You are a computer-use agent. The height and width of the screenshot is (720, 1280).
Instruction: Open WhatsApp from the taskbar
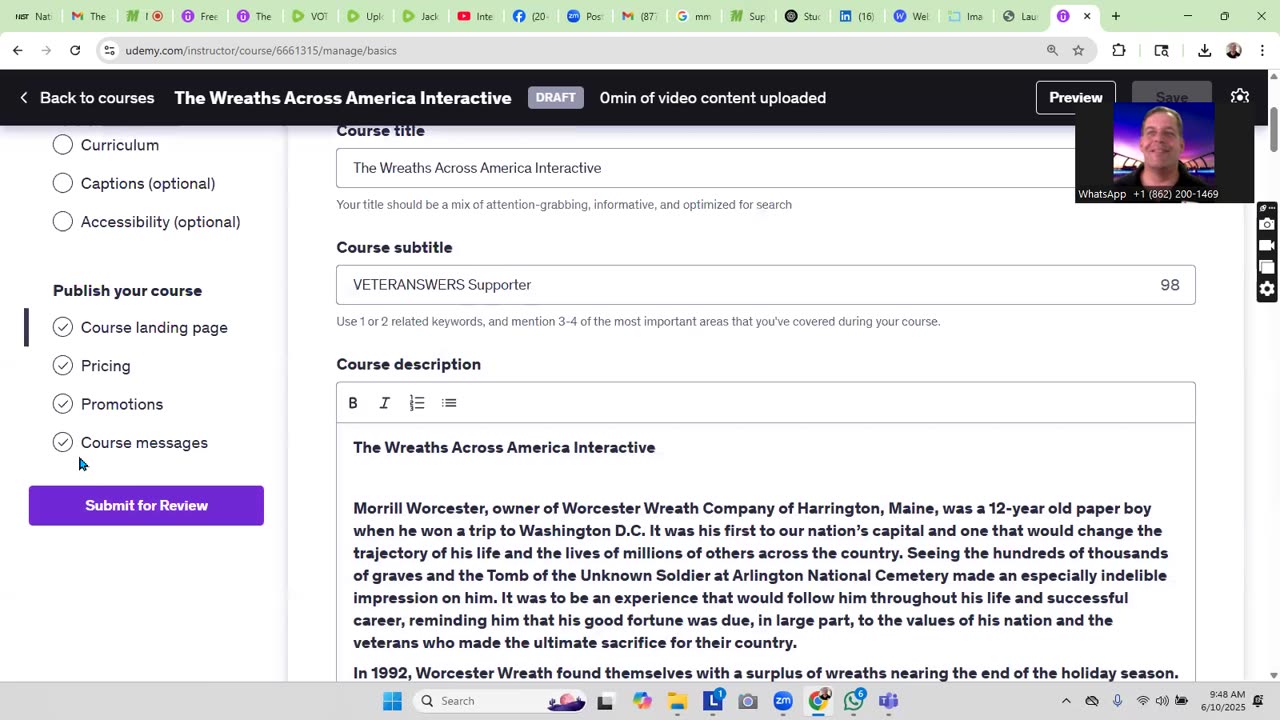click(x=854, y=701)
